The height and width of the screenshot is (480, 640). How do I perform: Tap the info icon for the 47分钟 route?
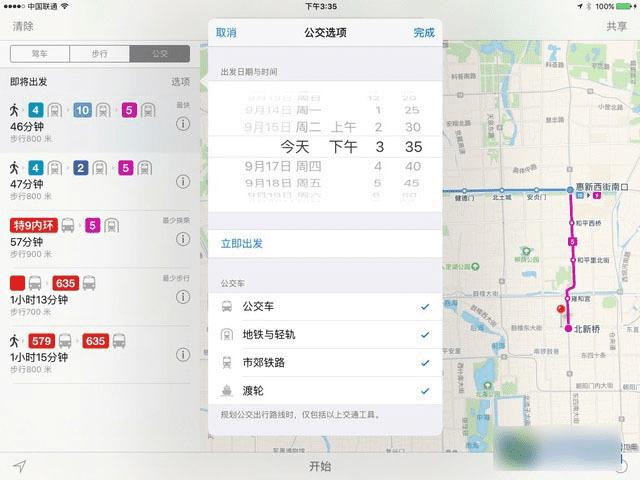point(183,181)
